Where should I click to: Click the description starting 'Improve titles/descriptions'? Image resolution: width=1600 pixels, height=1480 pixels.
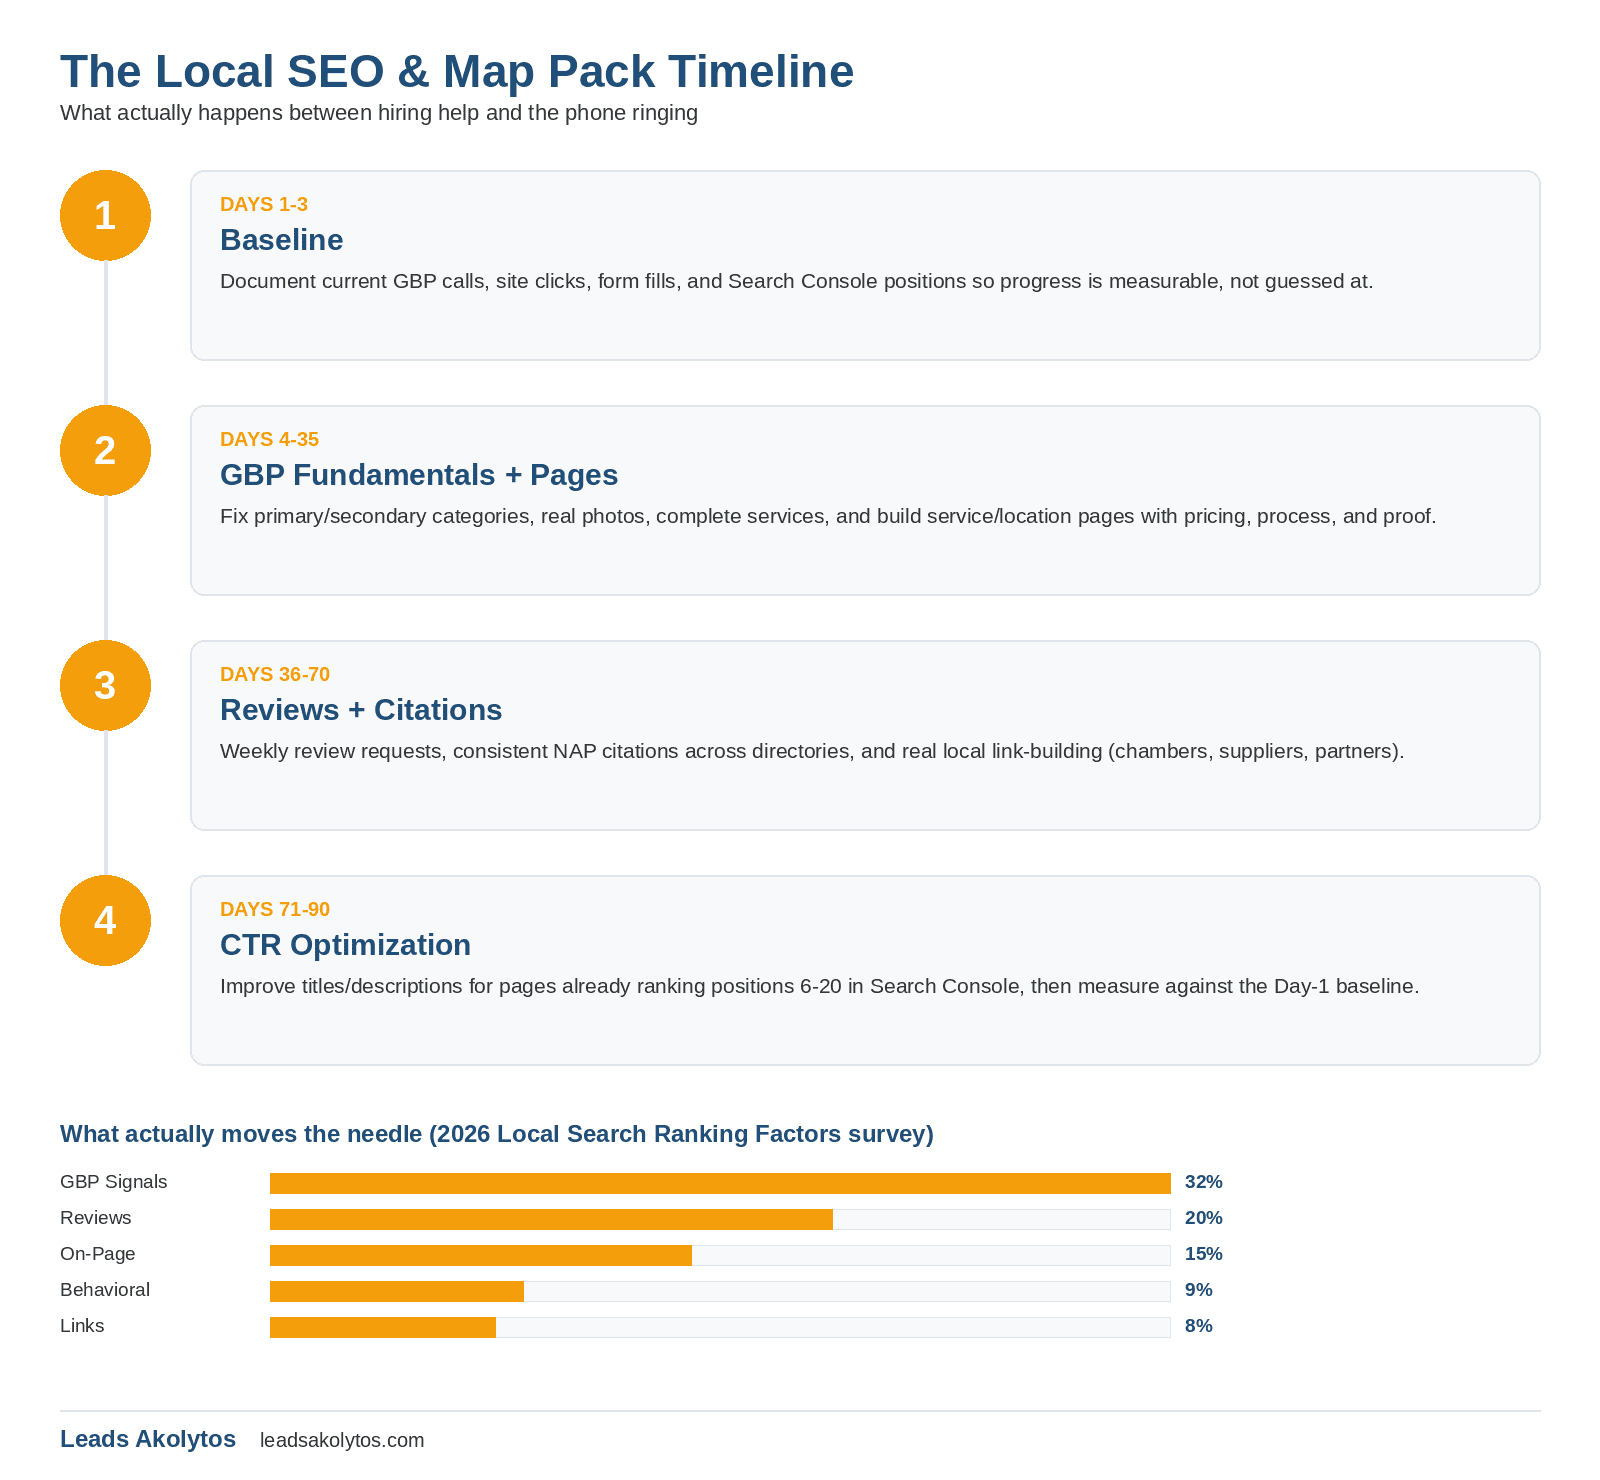[x=819, y=986]
